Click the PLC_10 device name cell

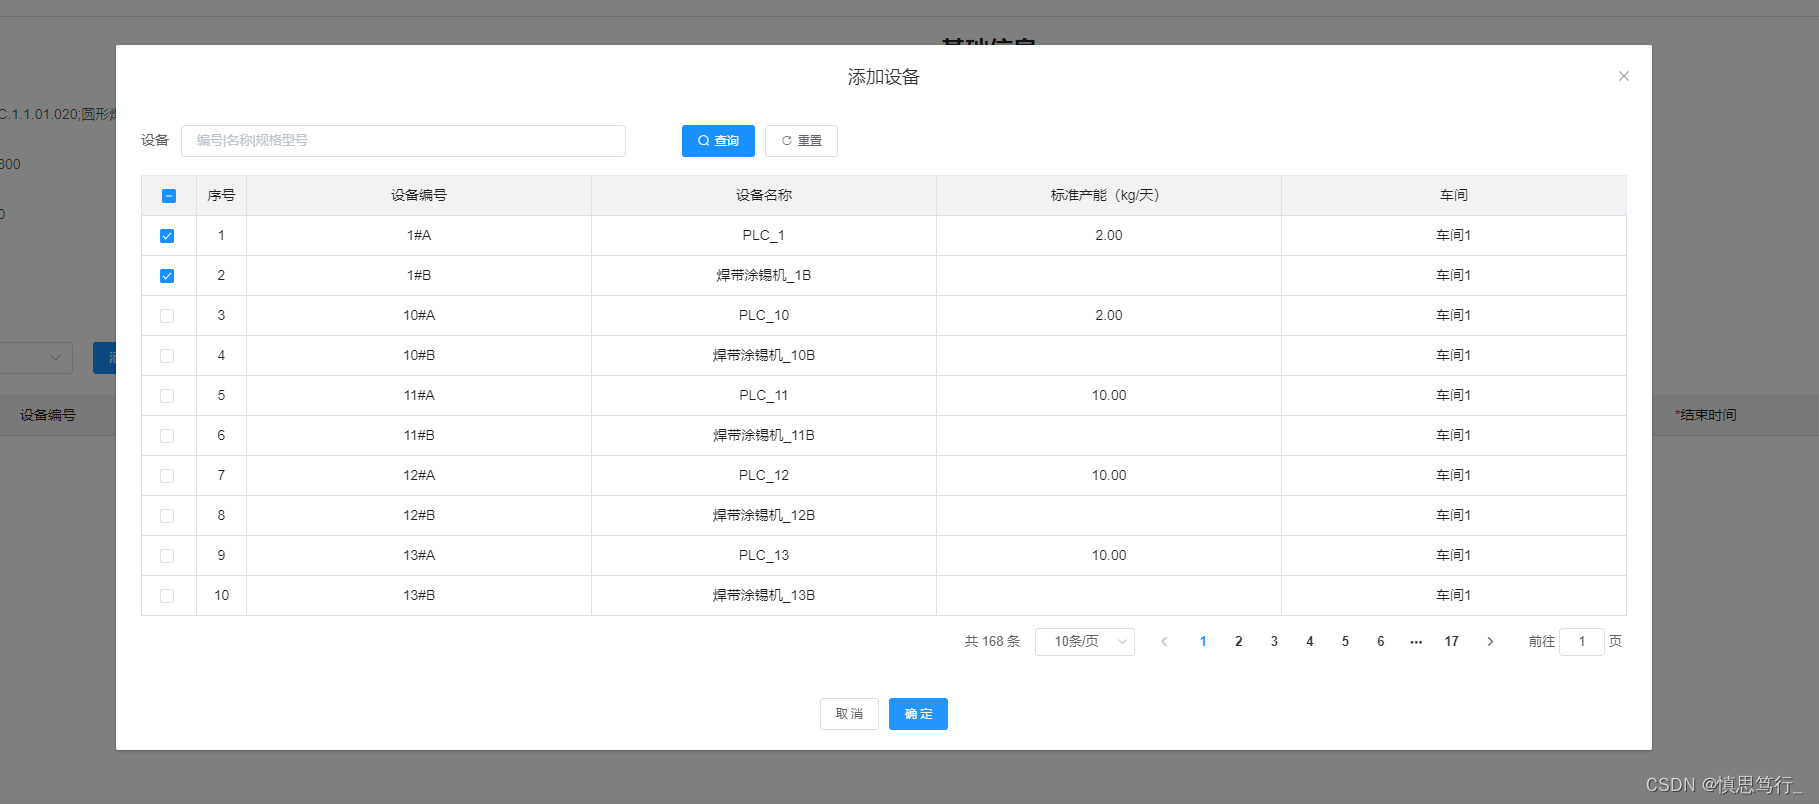click(x=764, y=316)
